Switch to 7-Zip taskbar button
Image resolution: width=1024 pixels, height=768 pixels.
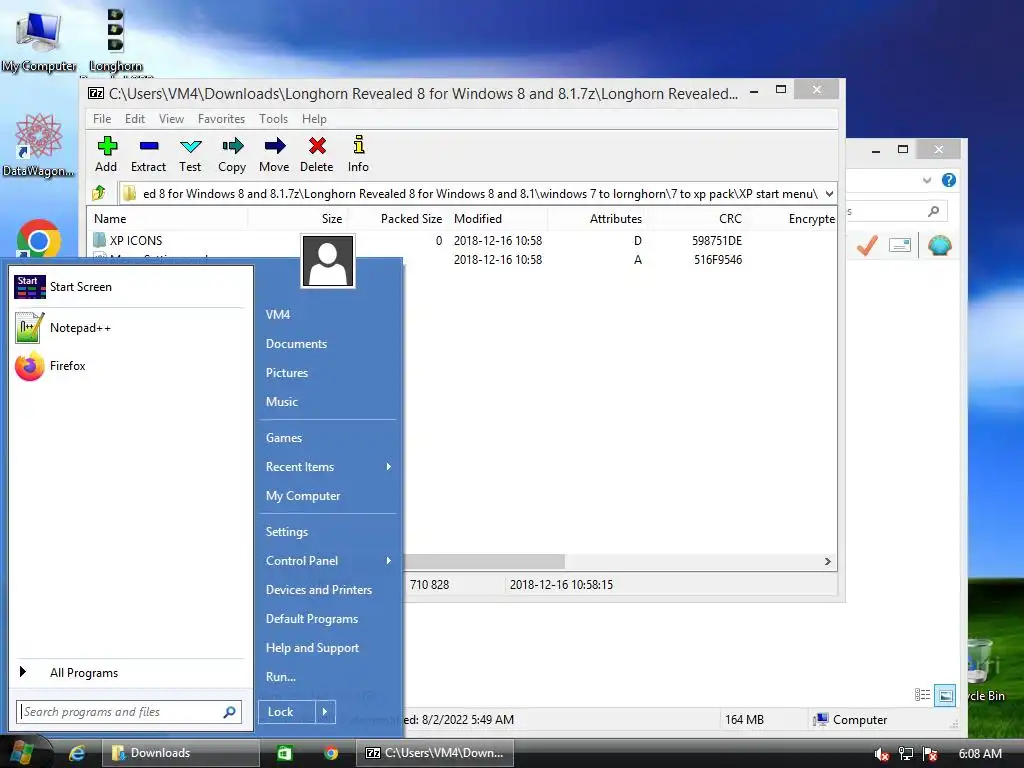435,753
